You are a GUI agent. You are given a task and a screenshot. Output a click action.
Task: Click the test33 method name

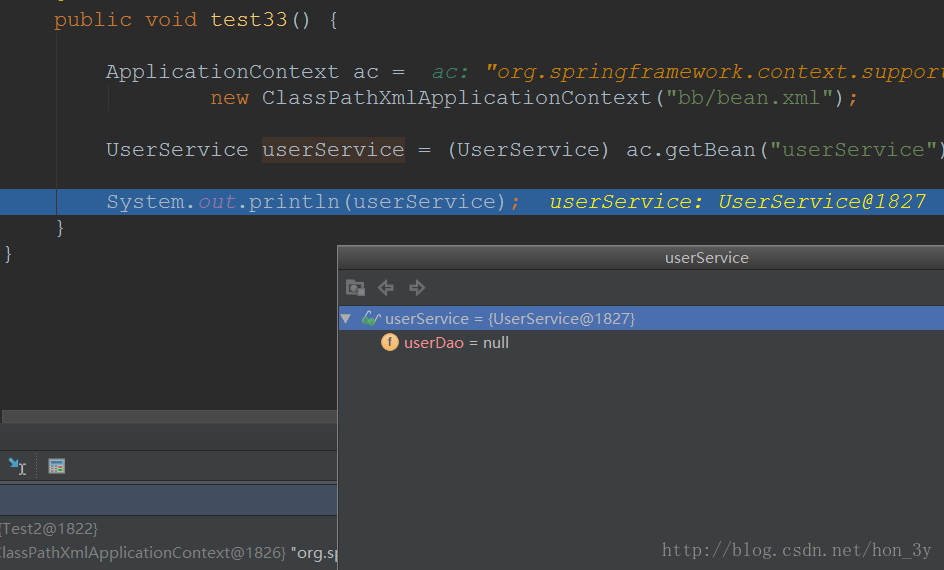(249, 20)
